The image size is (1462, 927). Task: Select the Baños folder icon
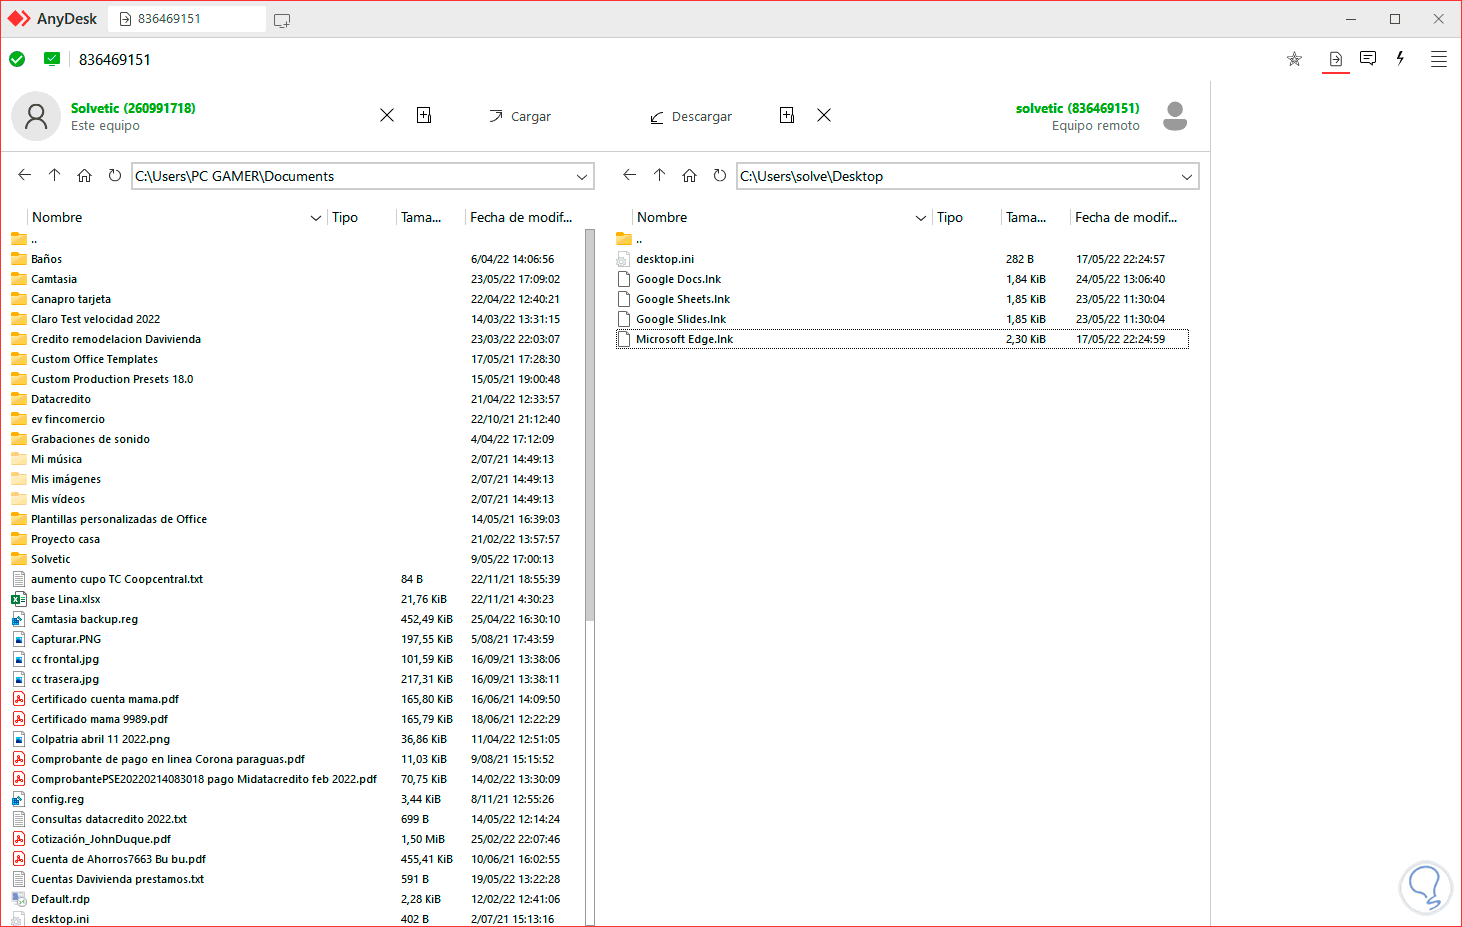[19, 259]
